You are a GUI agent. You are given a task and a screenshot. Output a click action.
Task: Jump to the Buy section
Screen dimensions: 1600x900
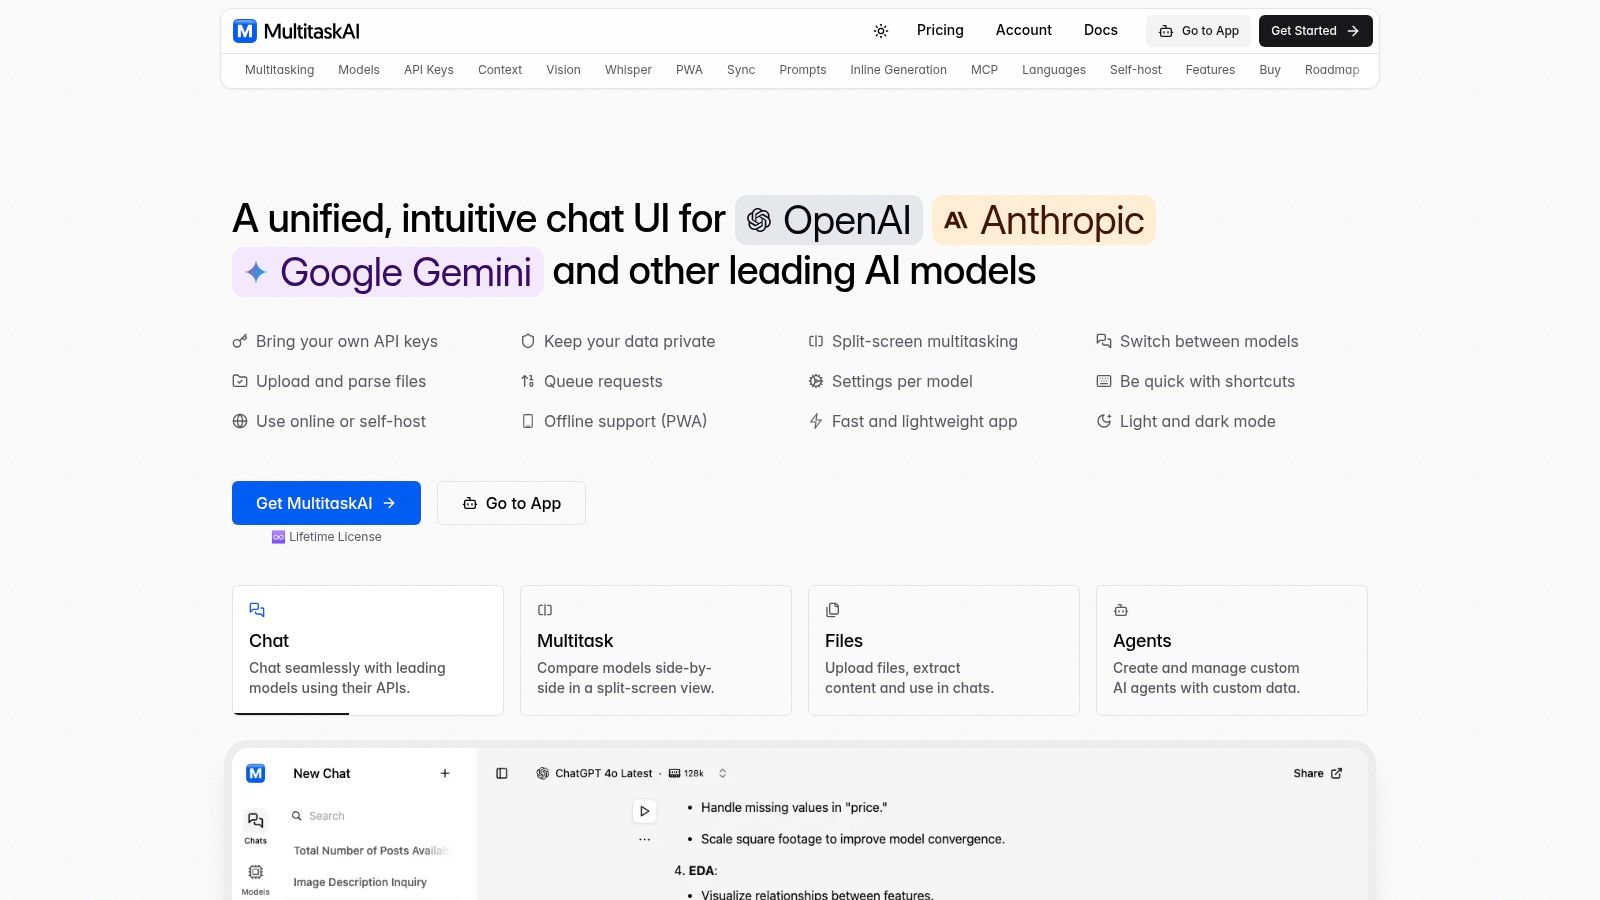[x=1269, y=70]
